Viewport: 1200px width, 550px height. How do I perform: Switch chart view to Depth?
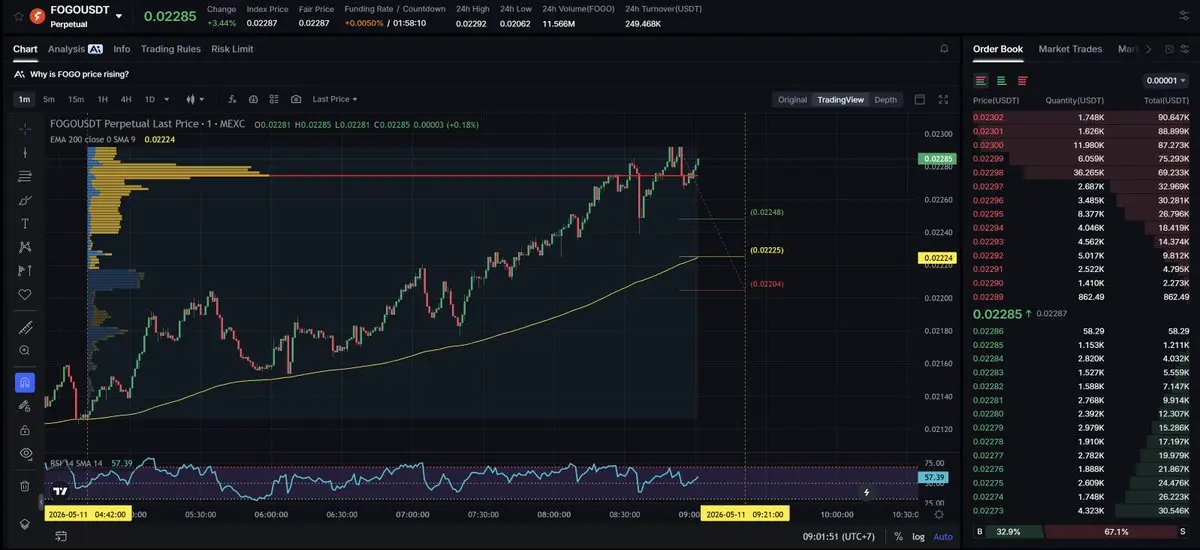(x=885, y=100)
